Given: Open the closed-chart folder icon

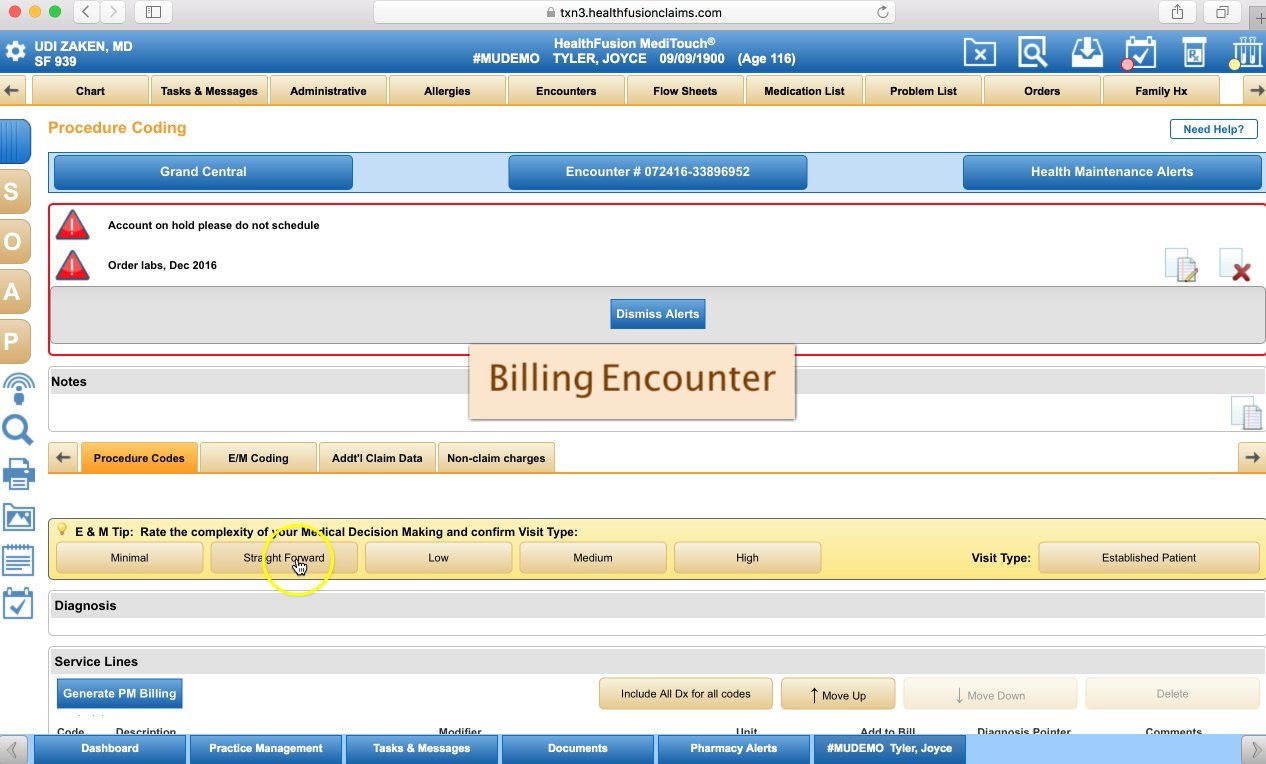Looking at the screenshot, I should click(x=979, y=51).
